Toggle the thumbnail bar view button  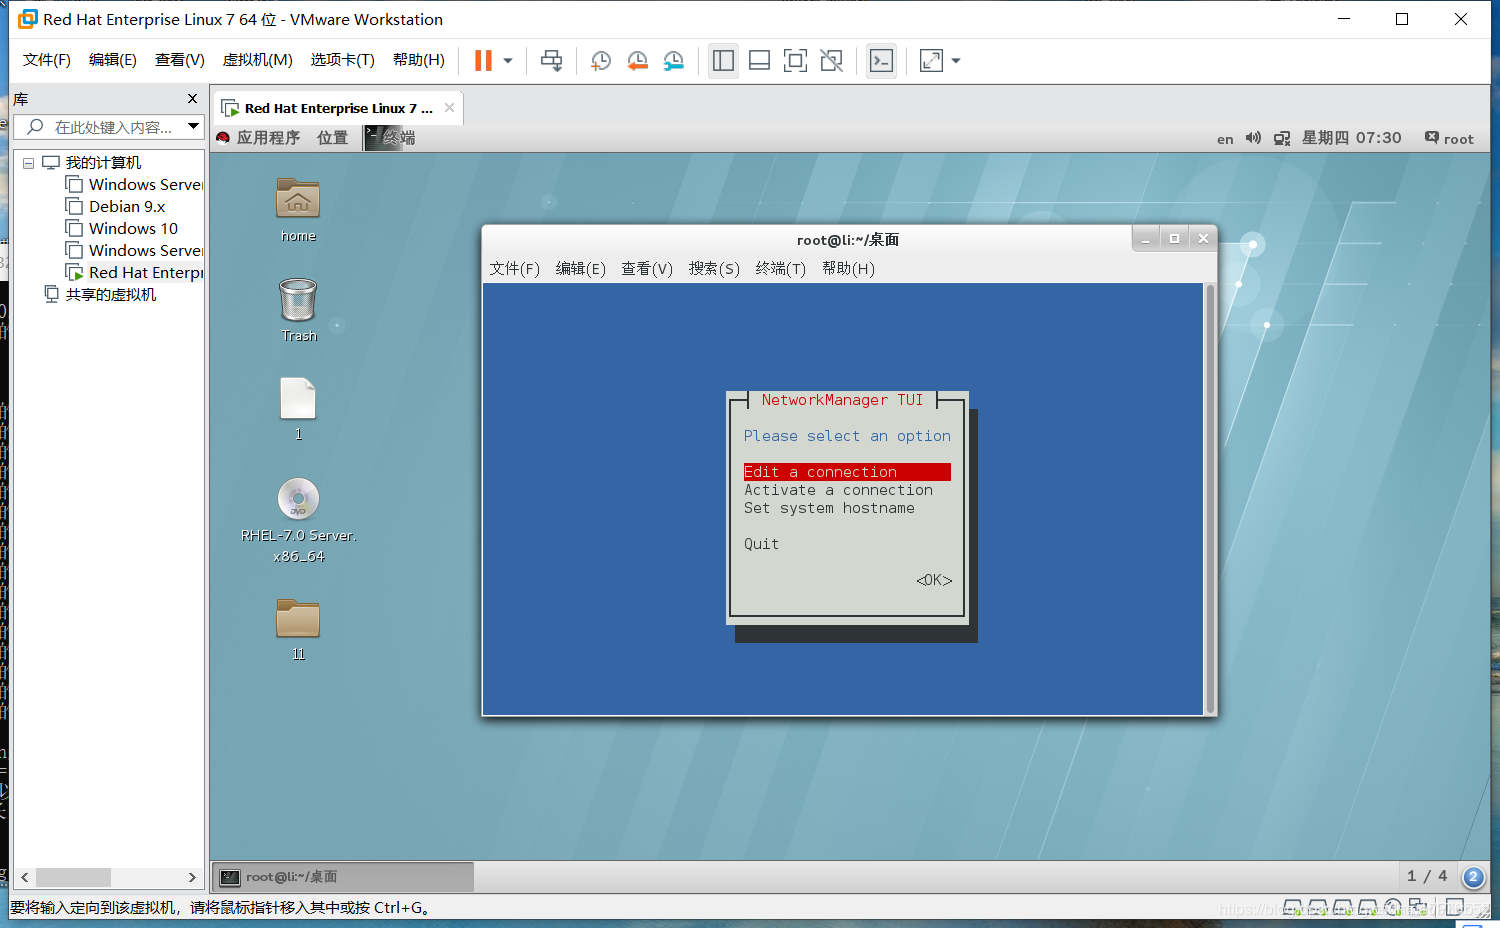[x=759, y=61]
